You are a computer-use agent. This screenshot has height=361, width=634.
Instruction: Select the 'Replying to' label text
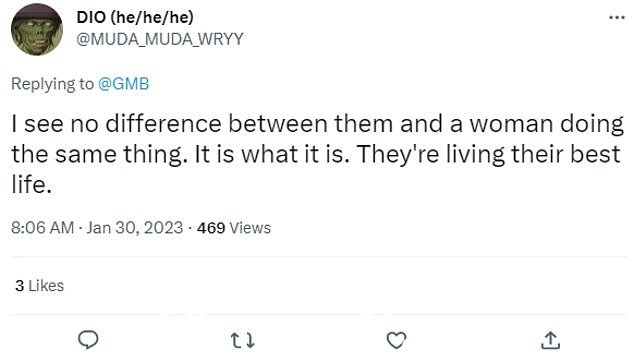coord(52,84)
